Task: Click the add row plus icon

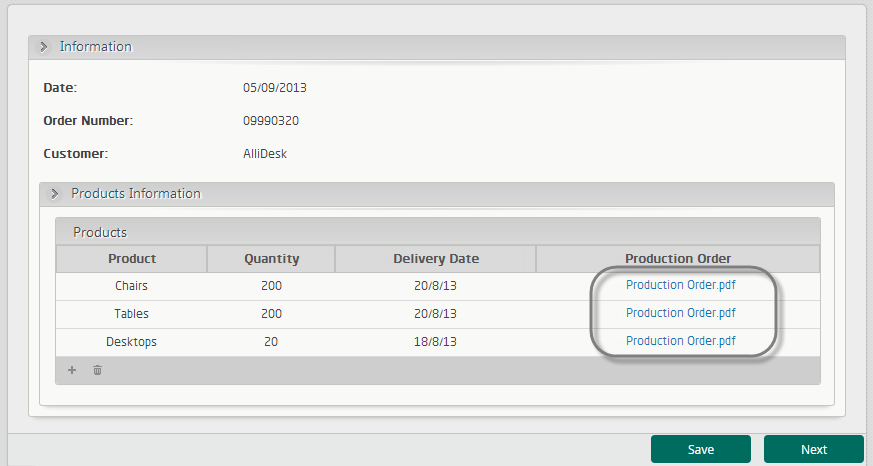Action: pos(72,370)
